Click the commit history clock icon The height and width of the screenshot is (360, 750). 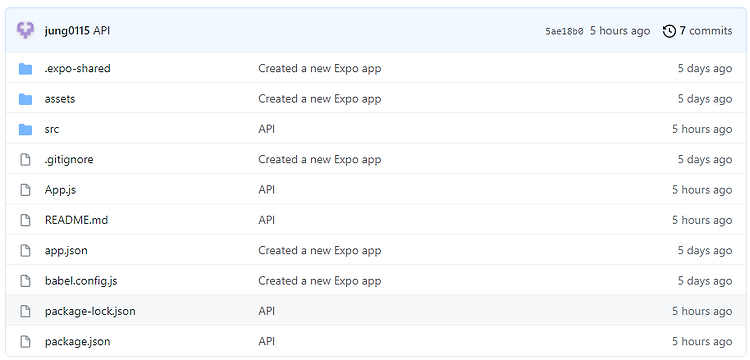(x=669, y=31)
